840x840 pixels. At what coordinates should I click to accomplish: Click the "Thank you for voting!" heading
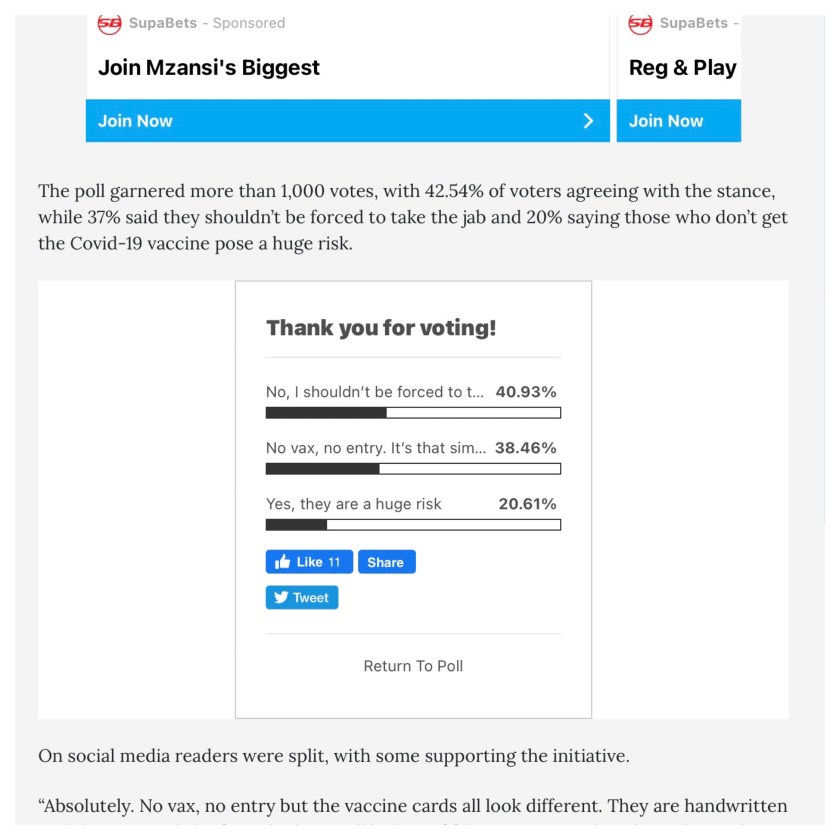(x=381, y=328)
